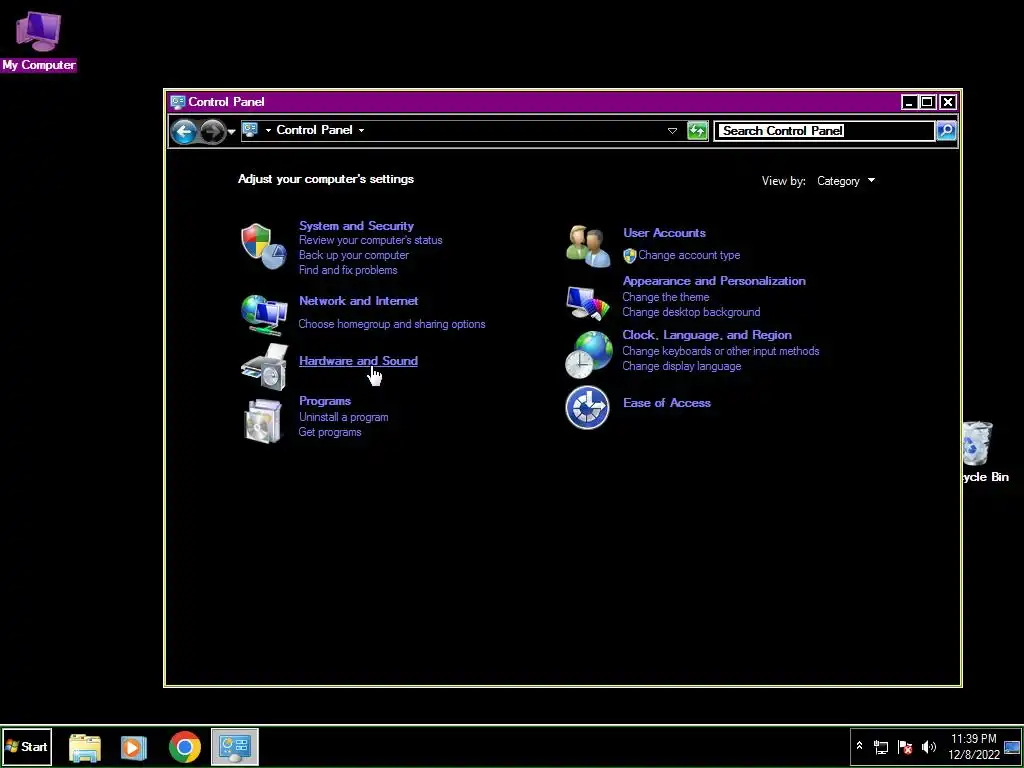
Task: Click Choose homegroup and sharing options
Action: coord(392,324)
